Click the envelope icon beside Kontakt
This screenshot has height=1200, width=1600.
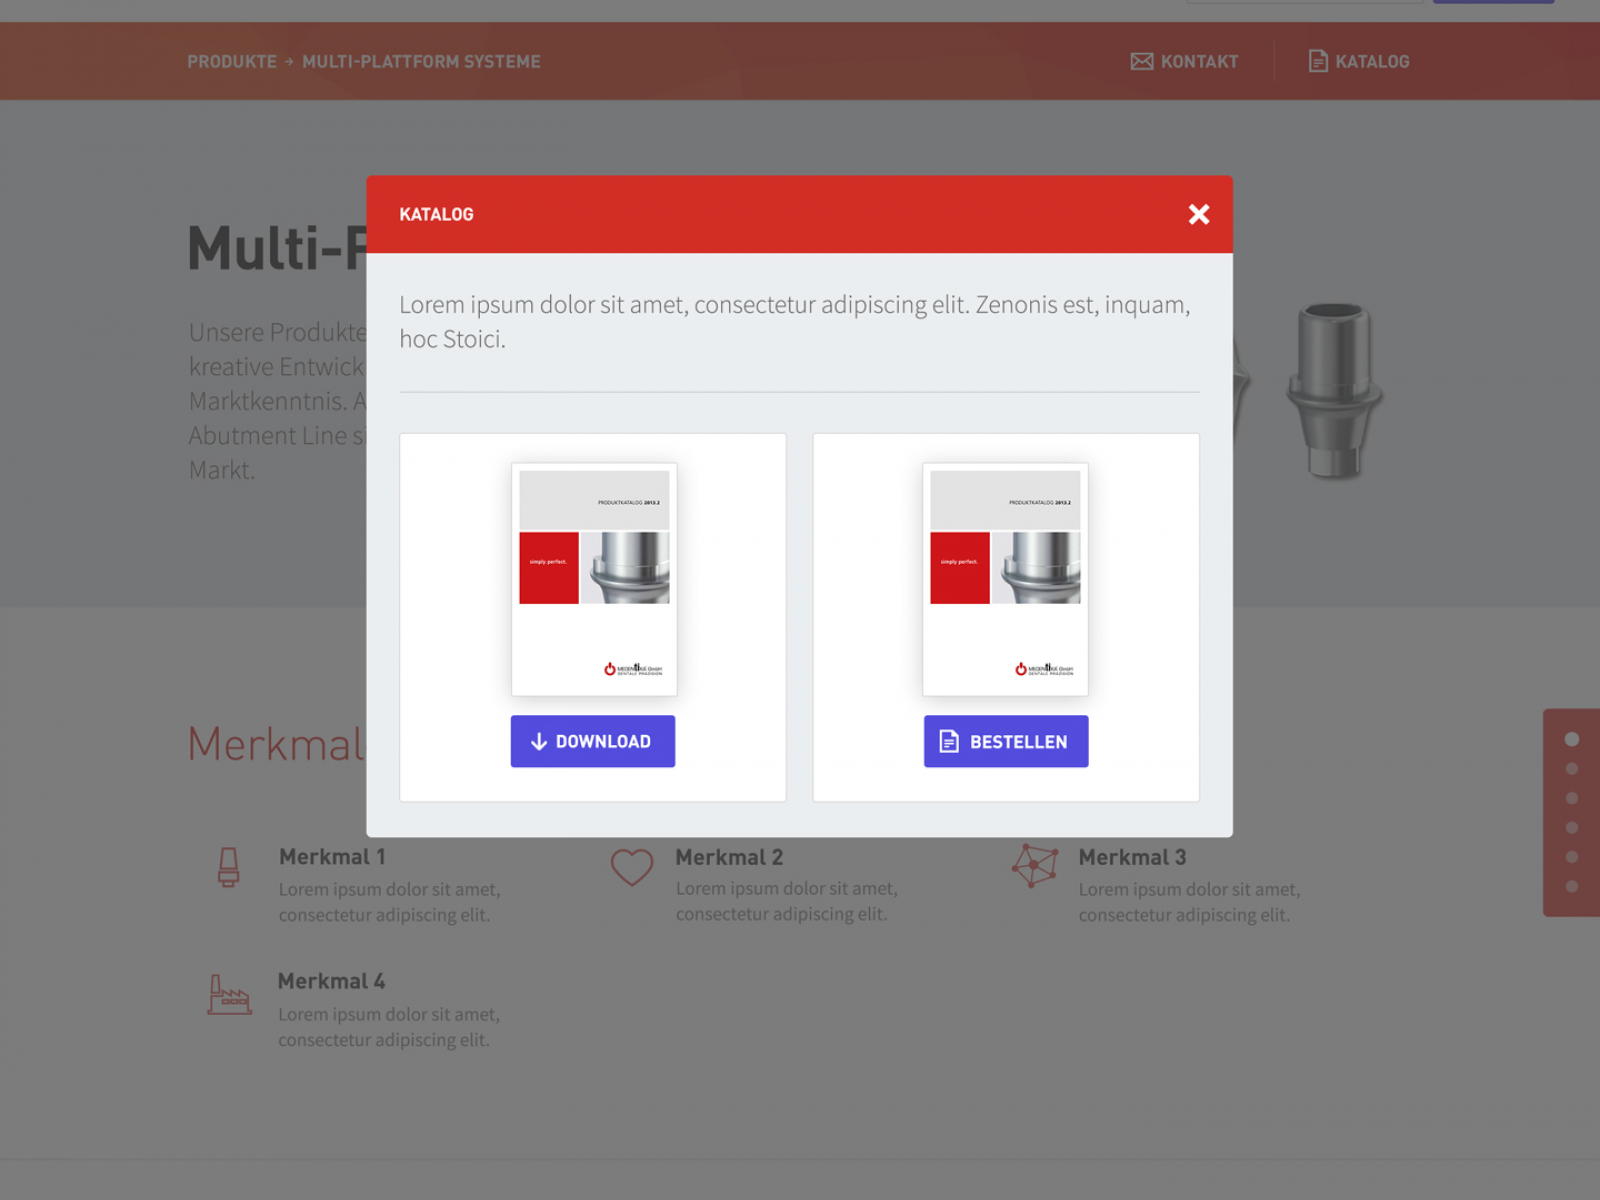pos(1141,62)
